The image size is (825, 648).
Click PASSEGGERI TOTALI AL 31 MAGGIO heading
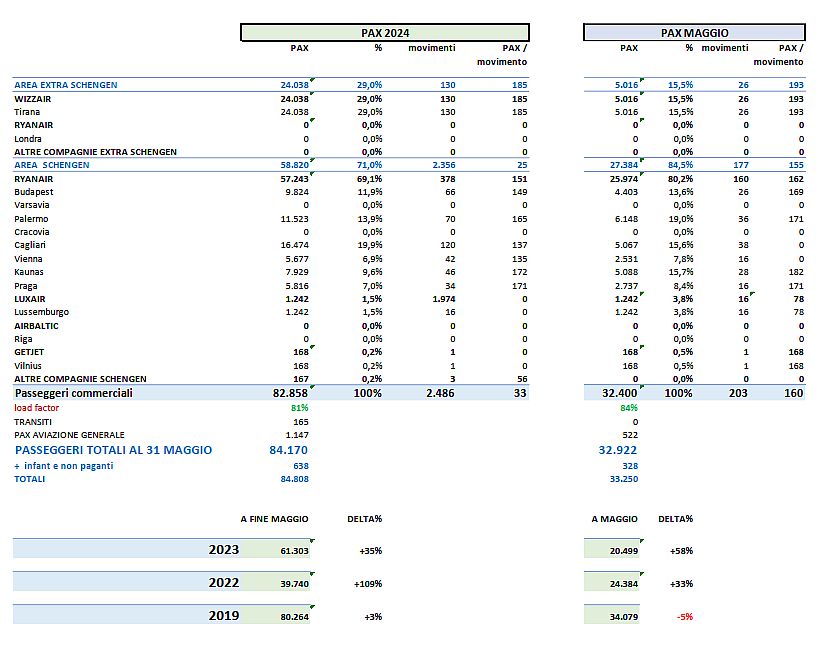tap(113, 450)
